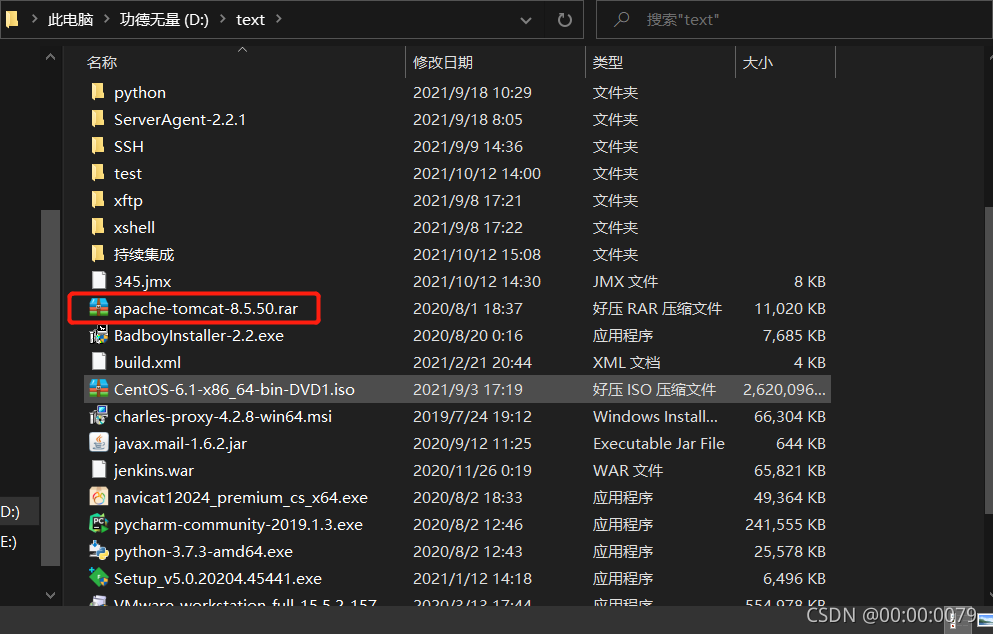The width and height of the screenshot is (993, 634).
Task: Click the jenkins.war file icon
Action: pyautogui.click(x=99, y=470)
